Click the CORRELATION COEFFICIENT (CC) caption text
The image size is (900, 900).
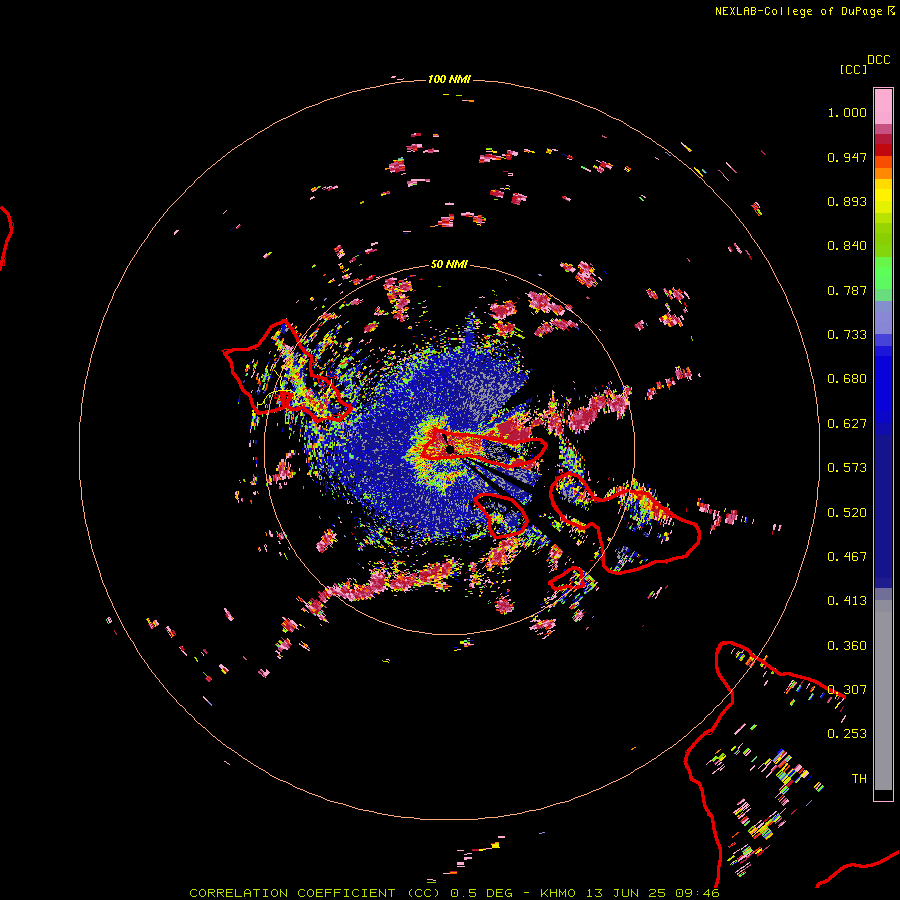pyautogui.click(x=314, y=893)
